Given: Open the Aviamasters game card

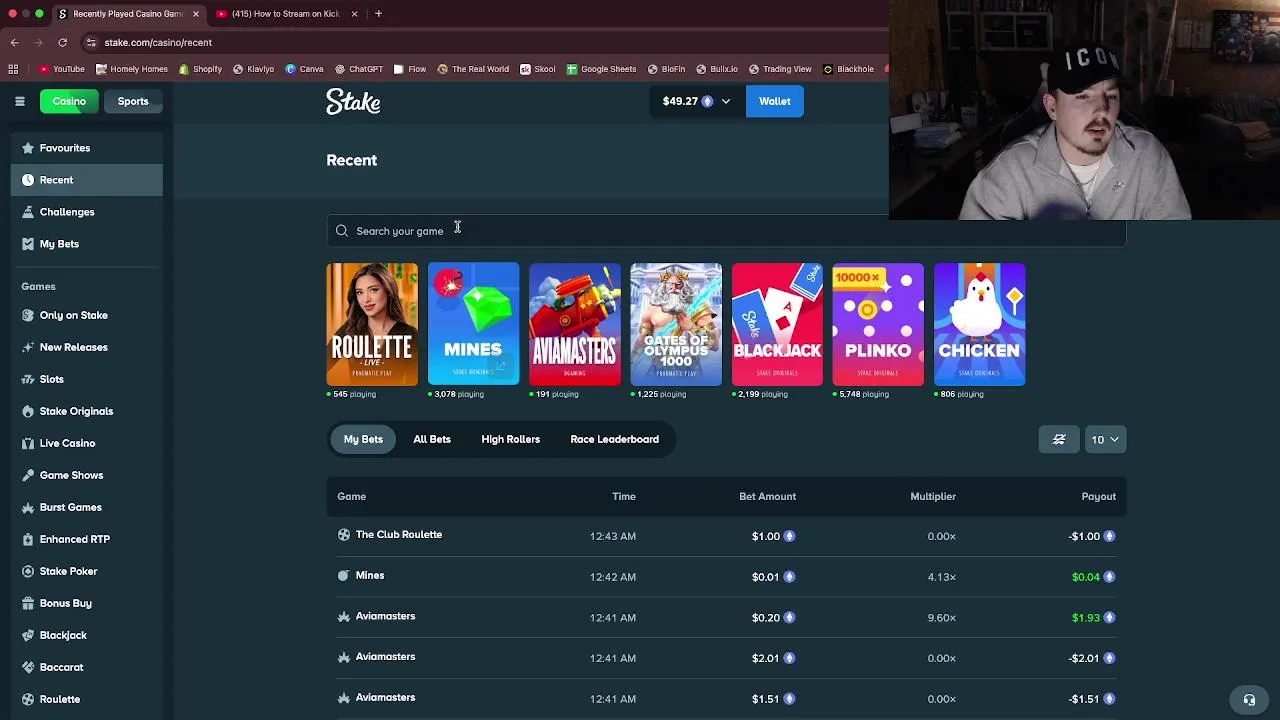Looking at the screenshot, I should pos(575,324).
